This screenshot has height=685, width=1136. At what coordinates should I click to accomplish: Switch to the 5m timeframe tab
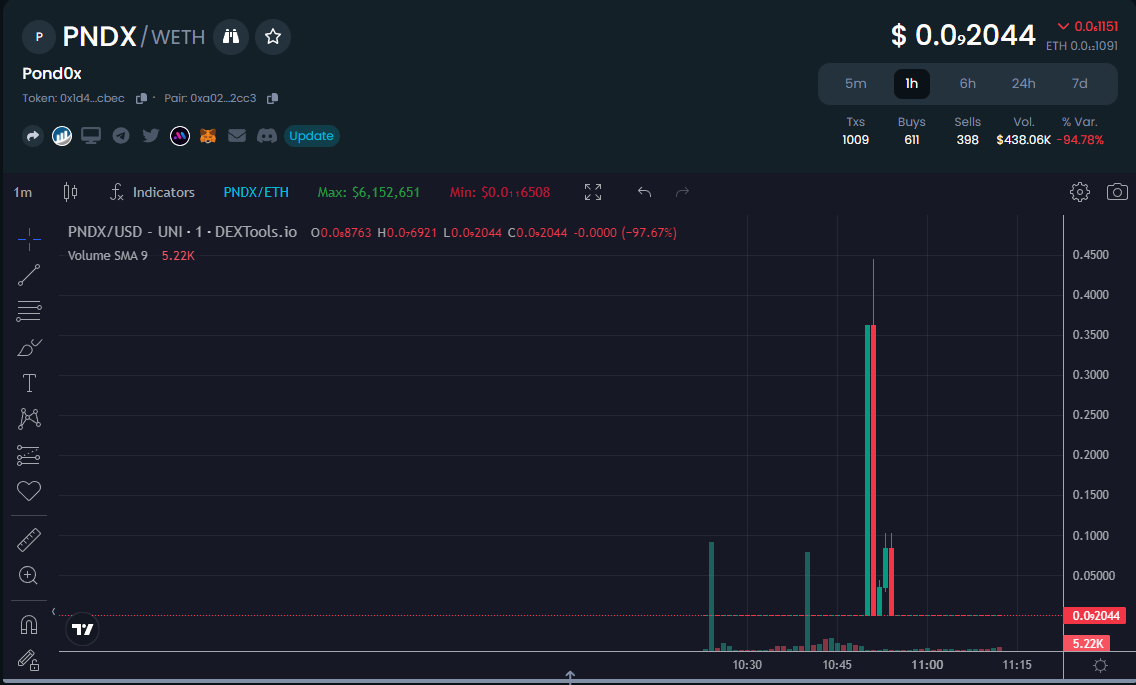[855, 83]
